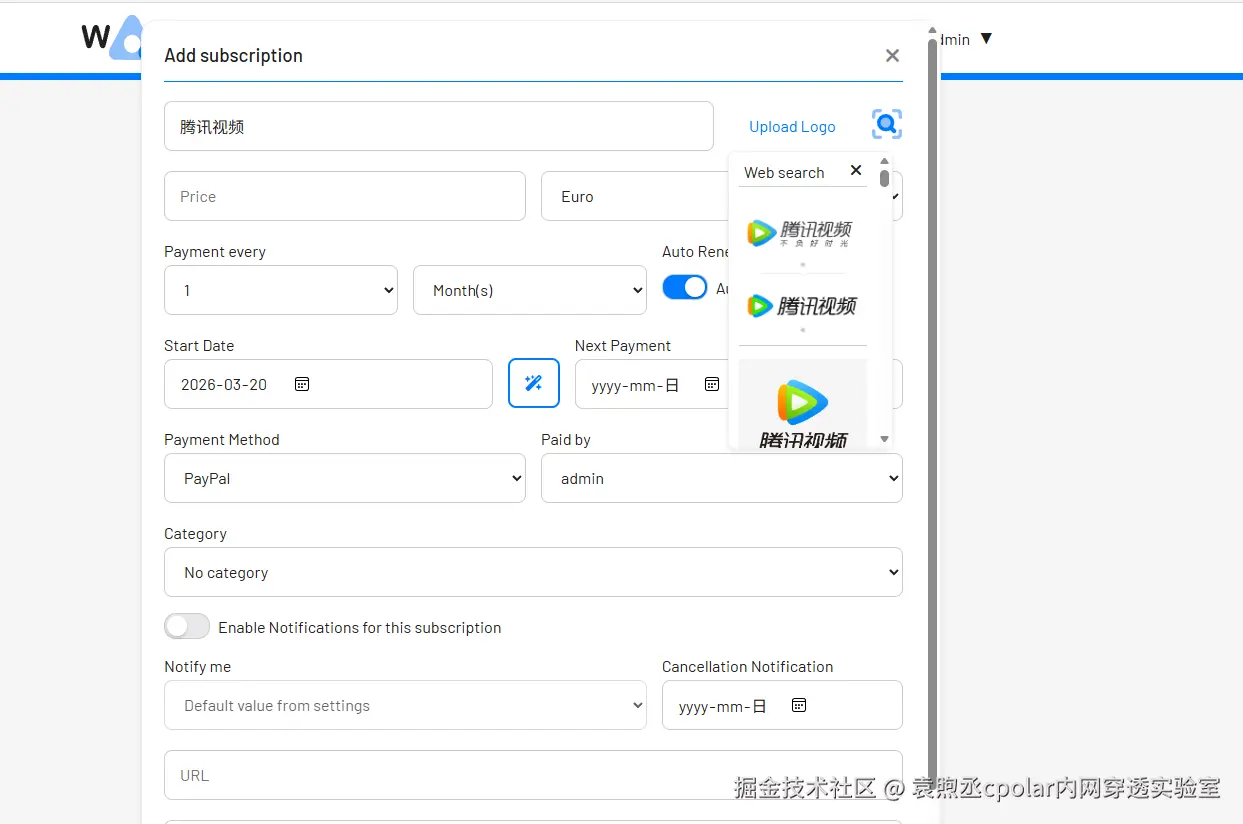Click the Payment Method label
The image size is (1243, 824).
point(222,439)
